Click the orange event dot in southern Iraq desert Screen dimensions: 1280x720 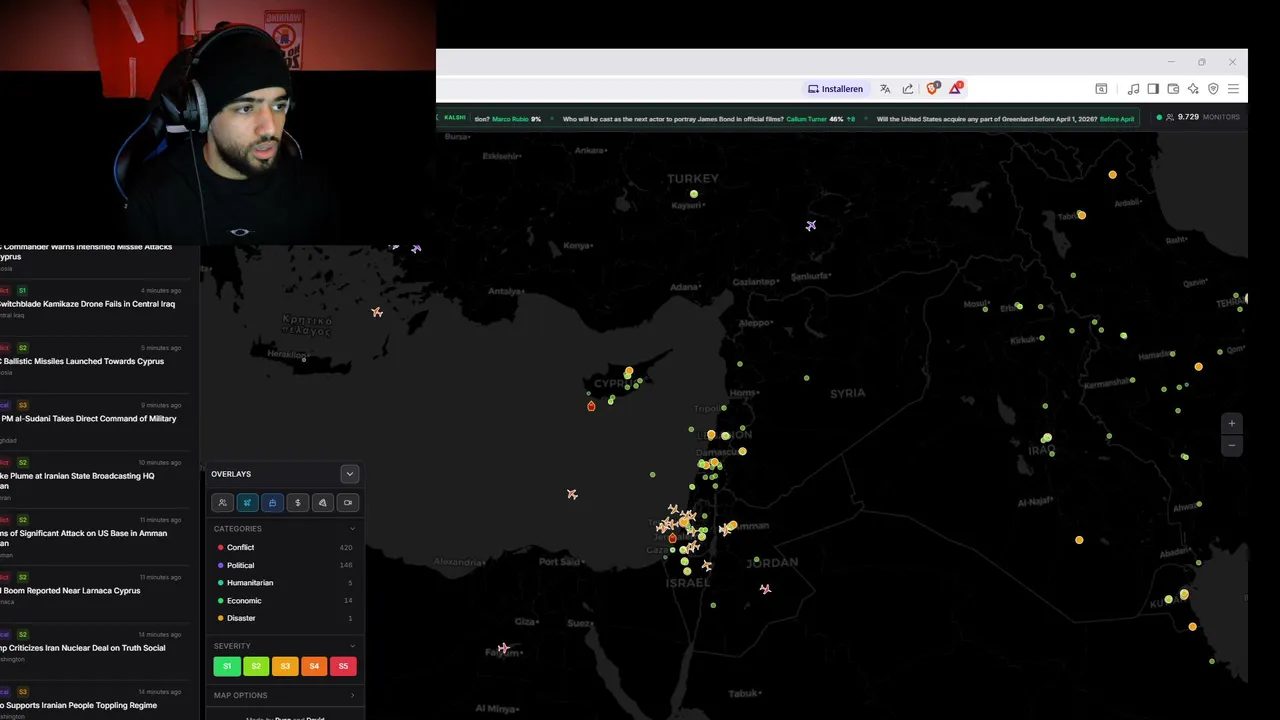click(x=1079, y=540)
